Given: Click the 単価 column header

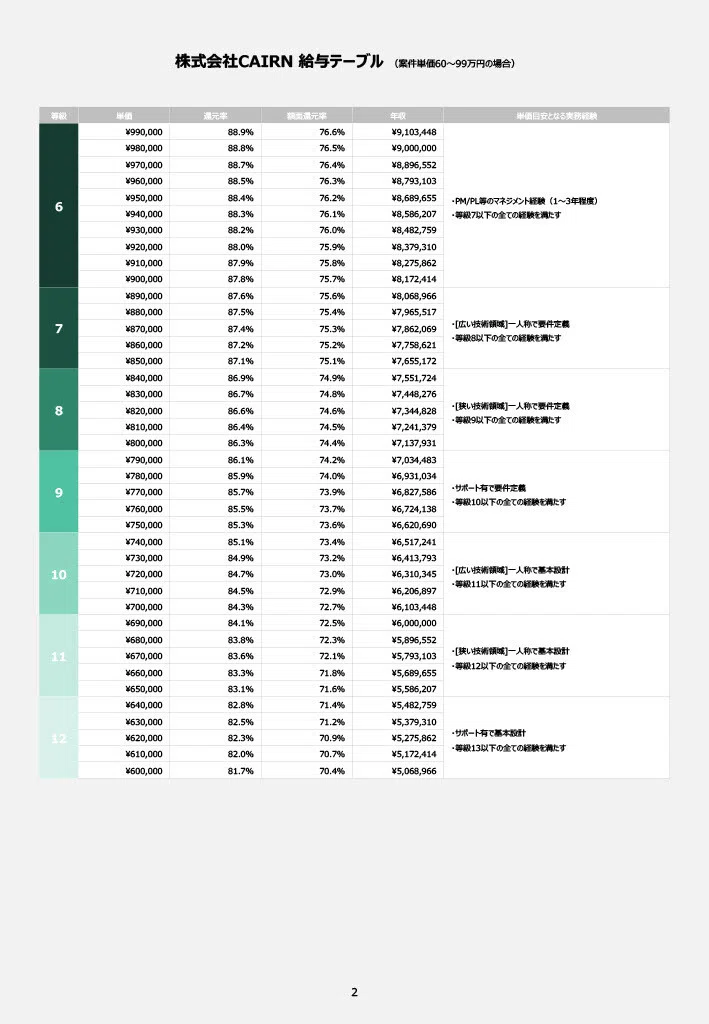Looking at the screenshot, I should 124,116.
